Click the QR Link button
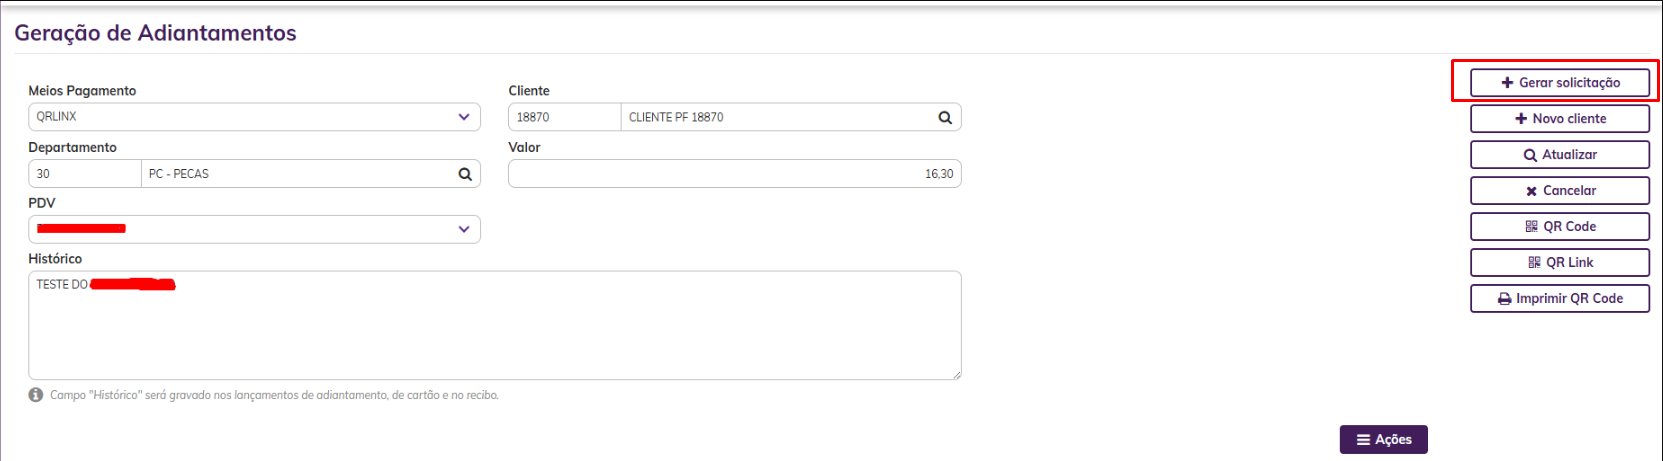 coord(1559,263)
